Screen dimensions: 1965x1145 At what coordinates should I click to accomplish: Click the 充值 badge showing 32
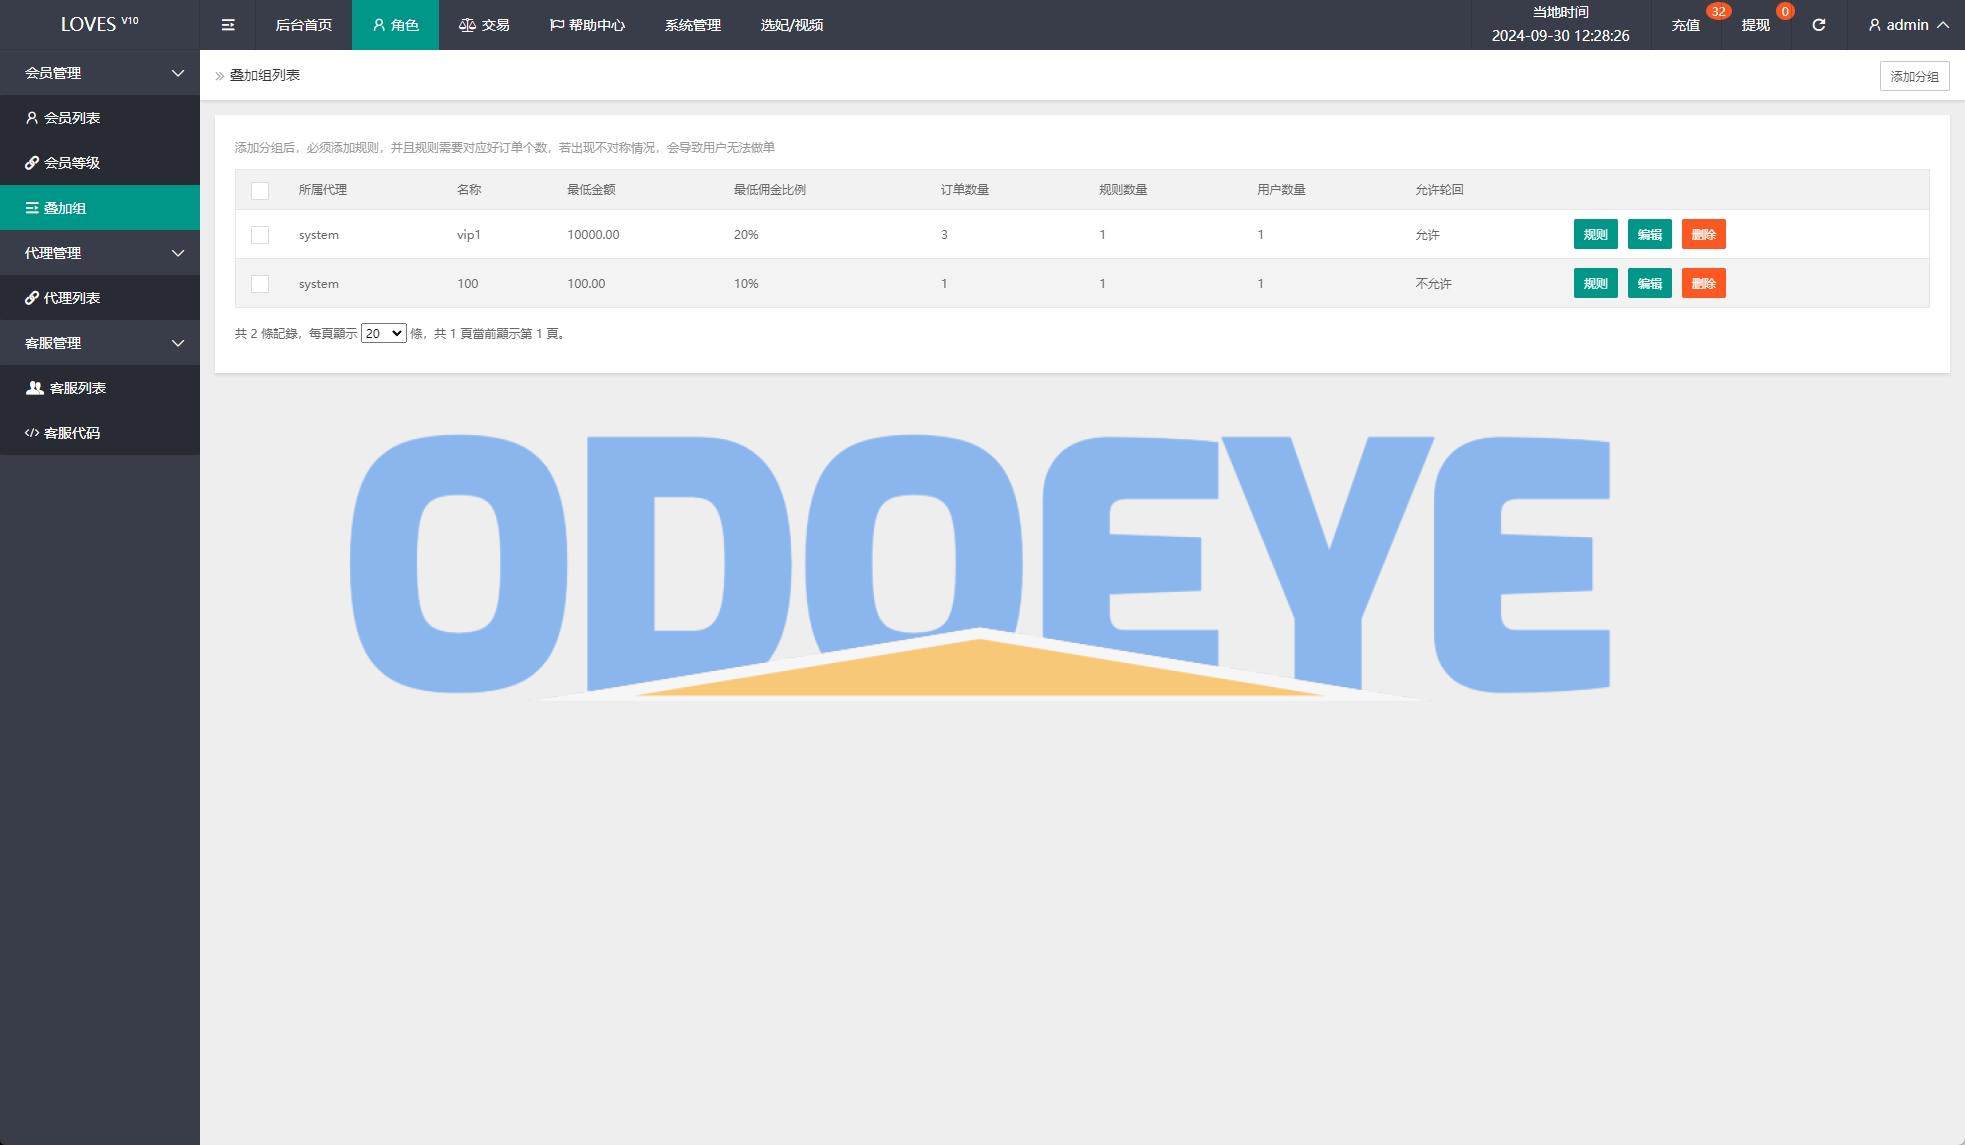pyautogui.click(x=1718, y=12)
